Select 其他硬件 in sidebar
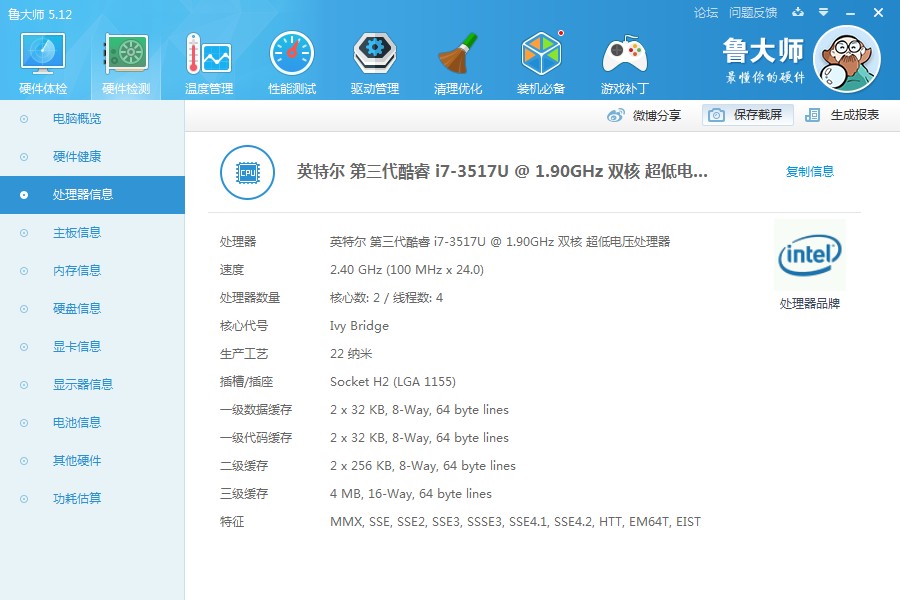900x600 pixels. tap(92, 460)
